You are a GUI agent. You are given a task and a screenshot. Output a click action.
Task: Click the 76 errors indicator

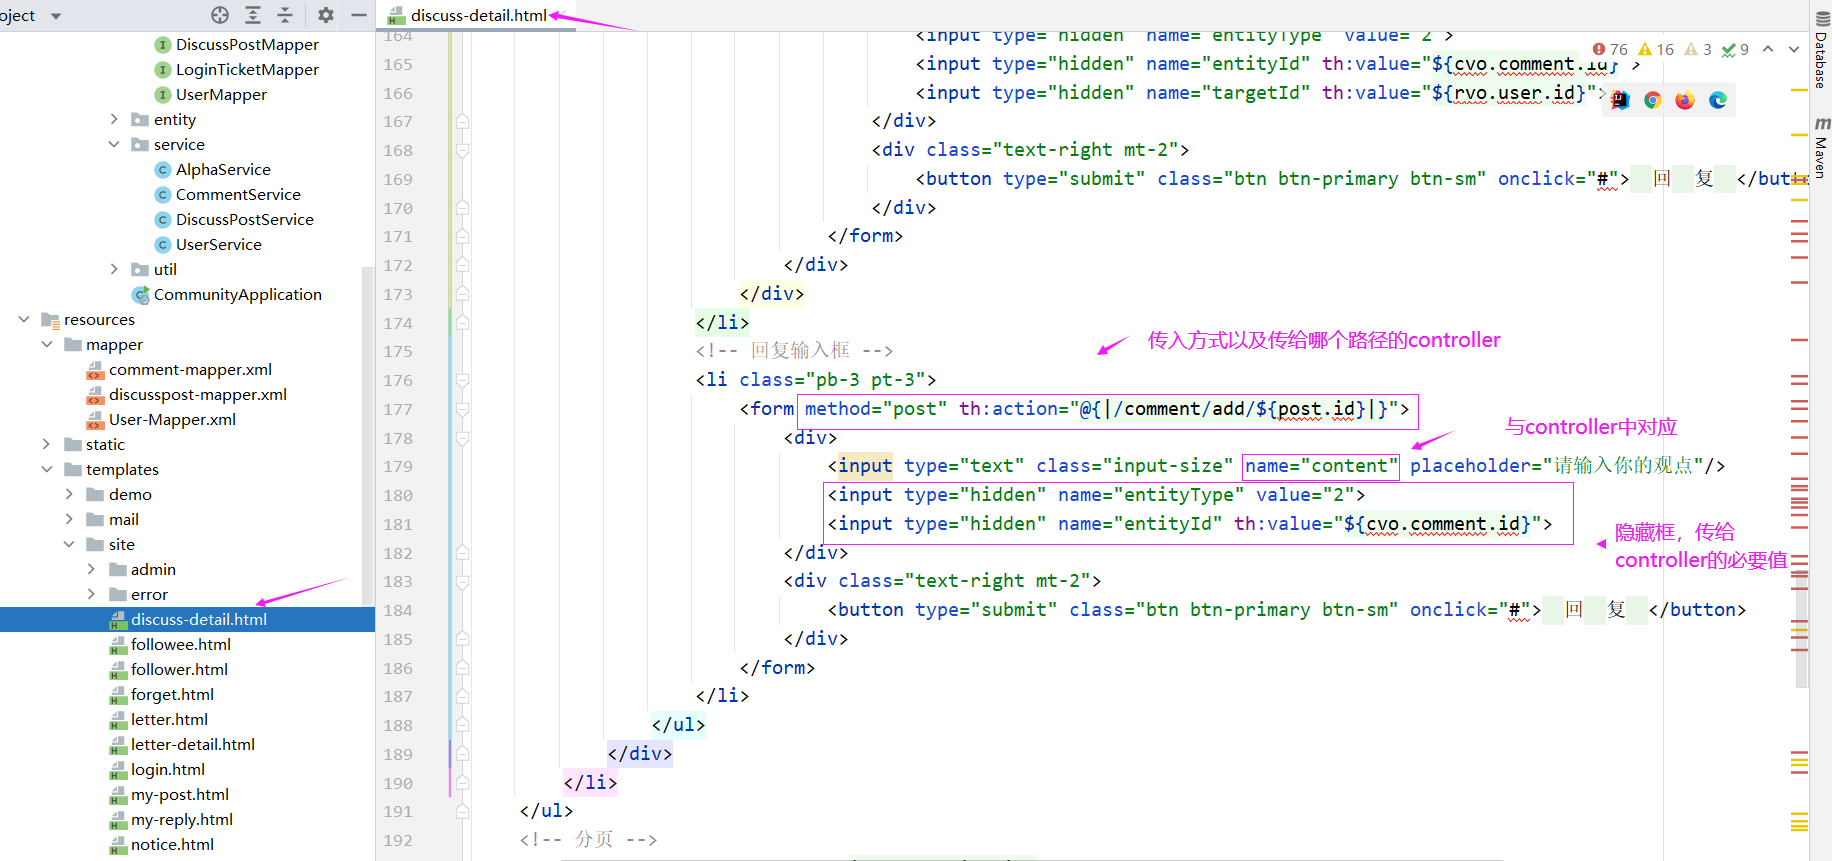coord(1610,49)
